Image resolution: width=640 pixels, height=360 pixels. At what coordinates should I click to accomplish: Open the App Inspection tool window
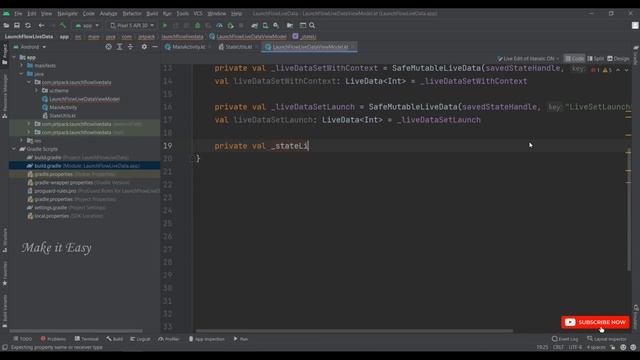tap(207, 339)
